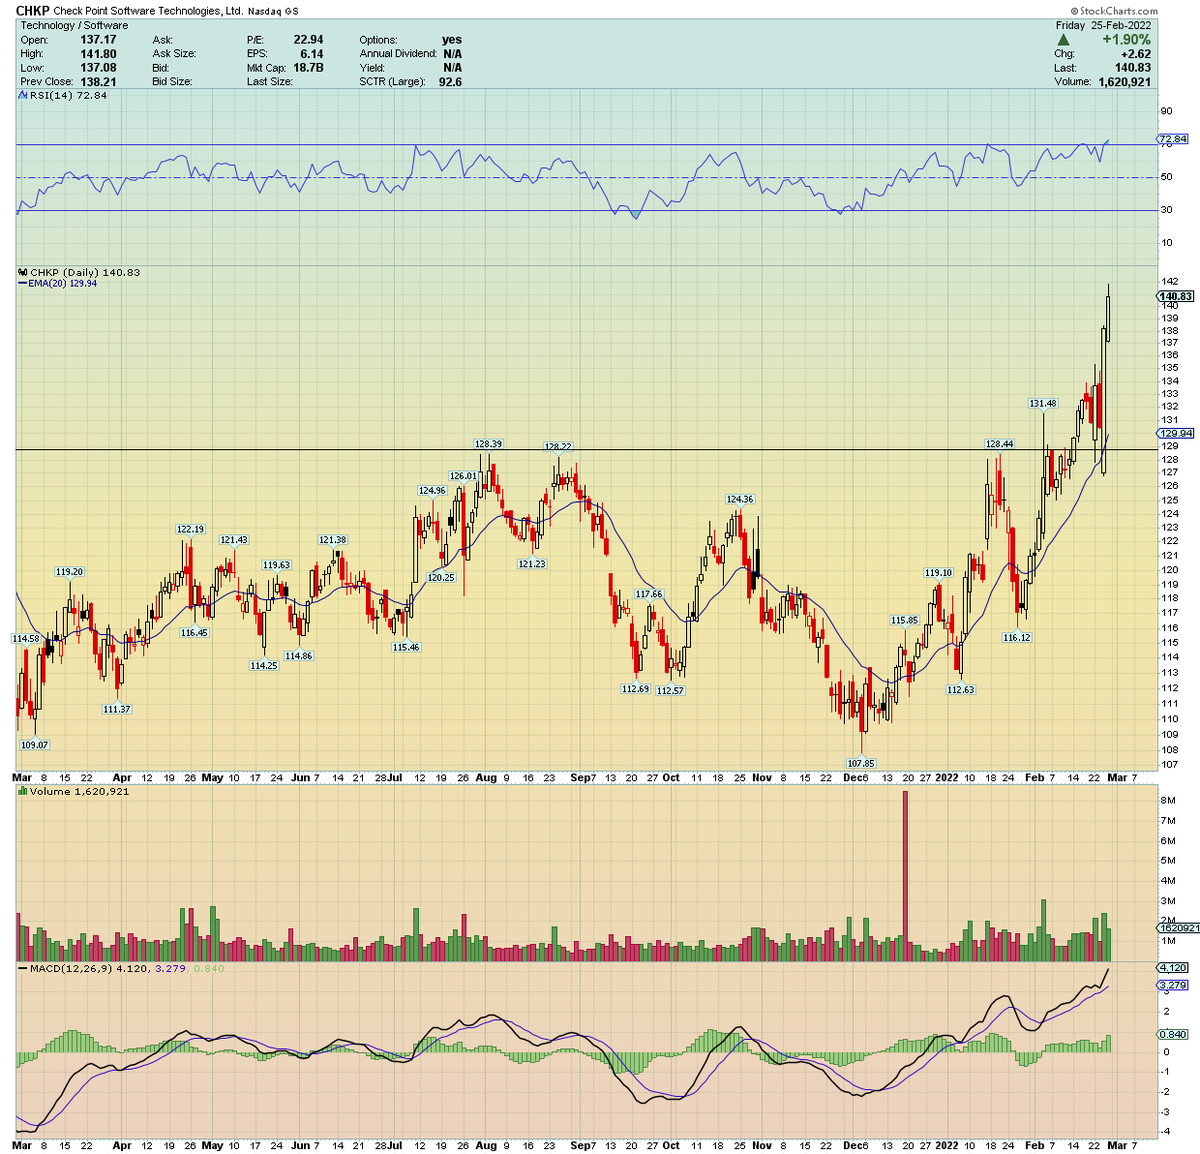Click the MACD histogram 0.840 axis tag
The width and height of the screenshot is (1200, 1154).
tap(1172, 1035)
